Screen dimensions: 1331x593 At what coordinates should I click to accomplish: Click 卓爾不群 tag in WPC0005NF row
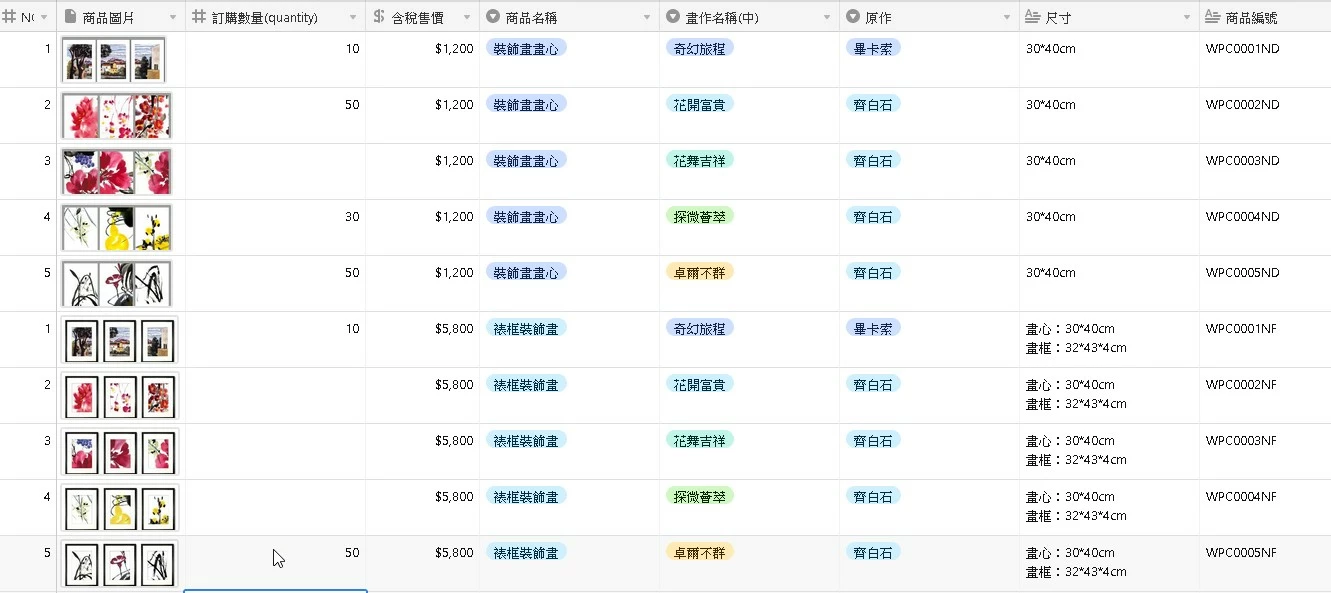coord(700,552)
